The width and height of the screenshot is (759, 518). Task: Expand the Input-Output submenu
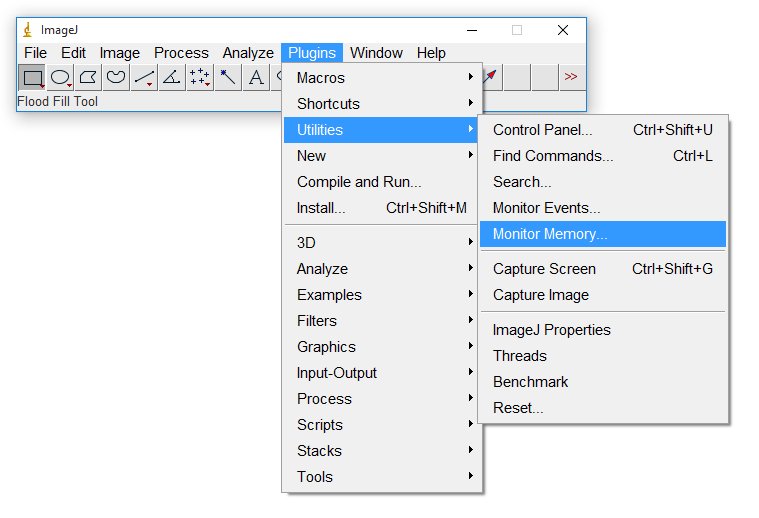382,373
